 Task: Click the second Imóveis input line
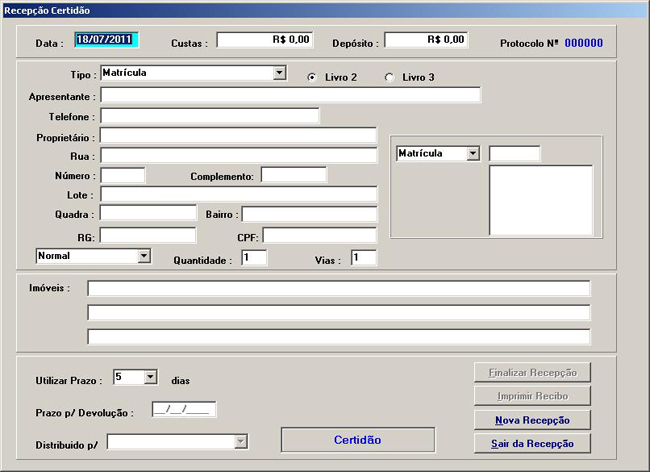(x=339, y=312)
